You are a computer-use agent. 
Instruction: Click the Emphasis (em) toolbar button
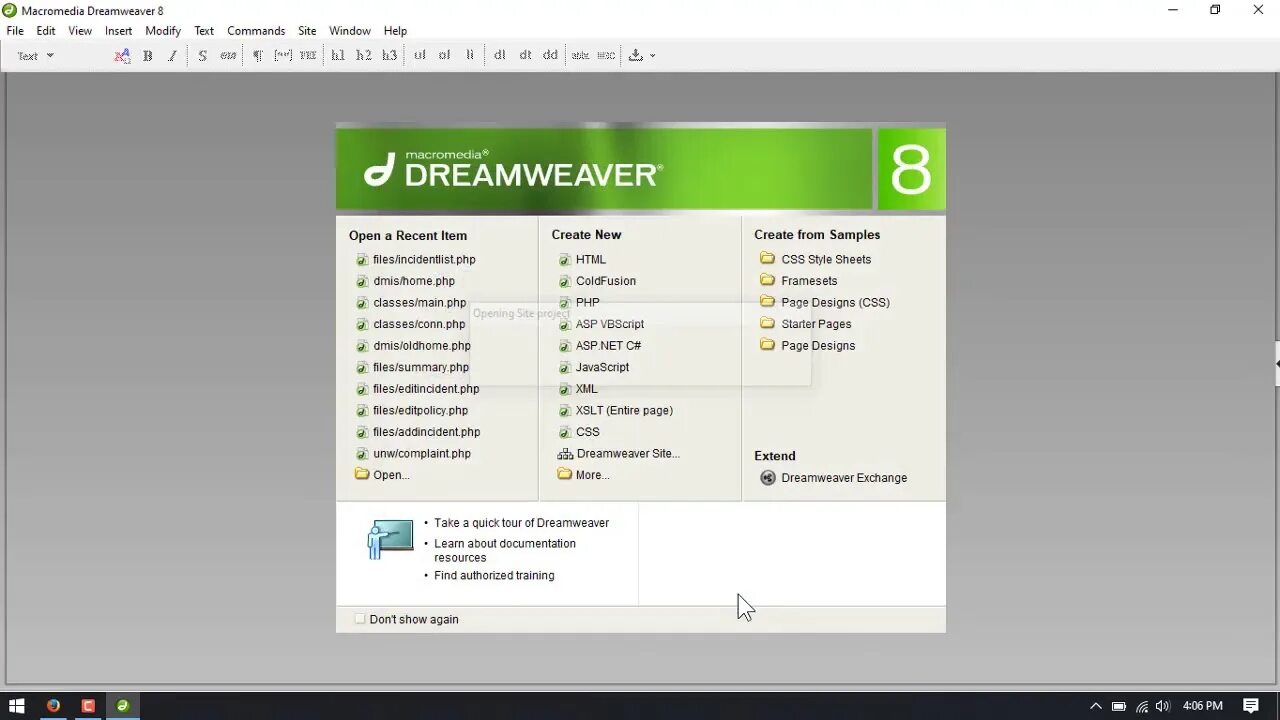(x=228, y=56)
